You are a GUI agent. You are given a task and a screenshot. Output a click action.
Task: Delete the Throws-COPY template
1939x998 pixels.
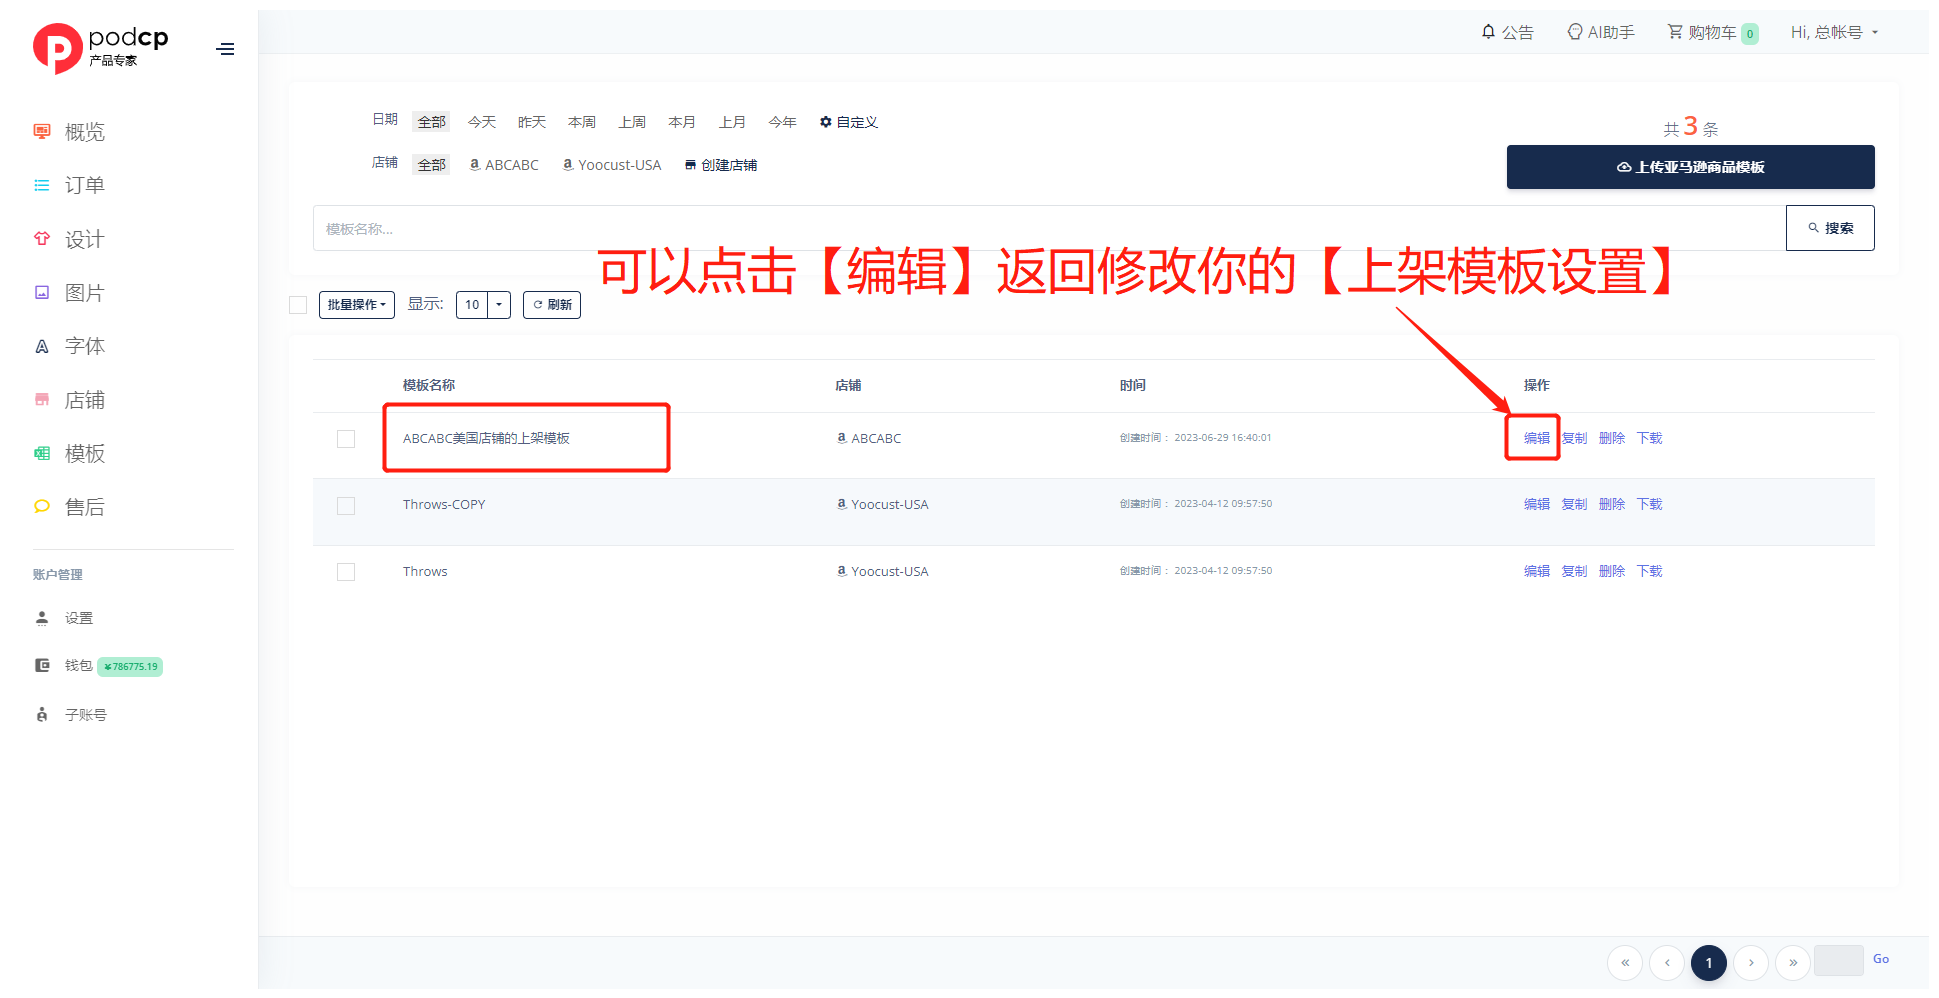click(x=1612, y=504)
